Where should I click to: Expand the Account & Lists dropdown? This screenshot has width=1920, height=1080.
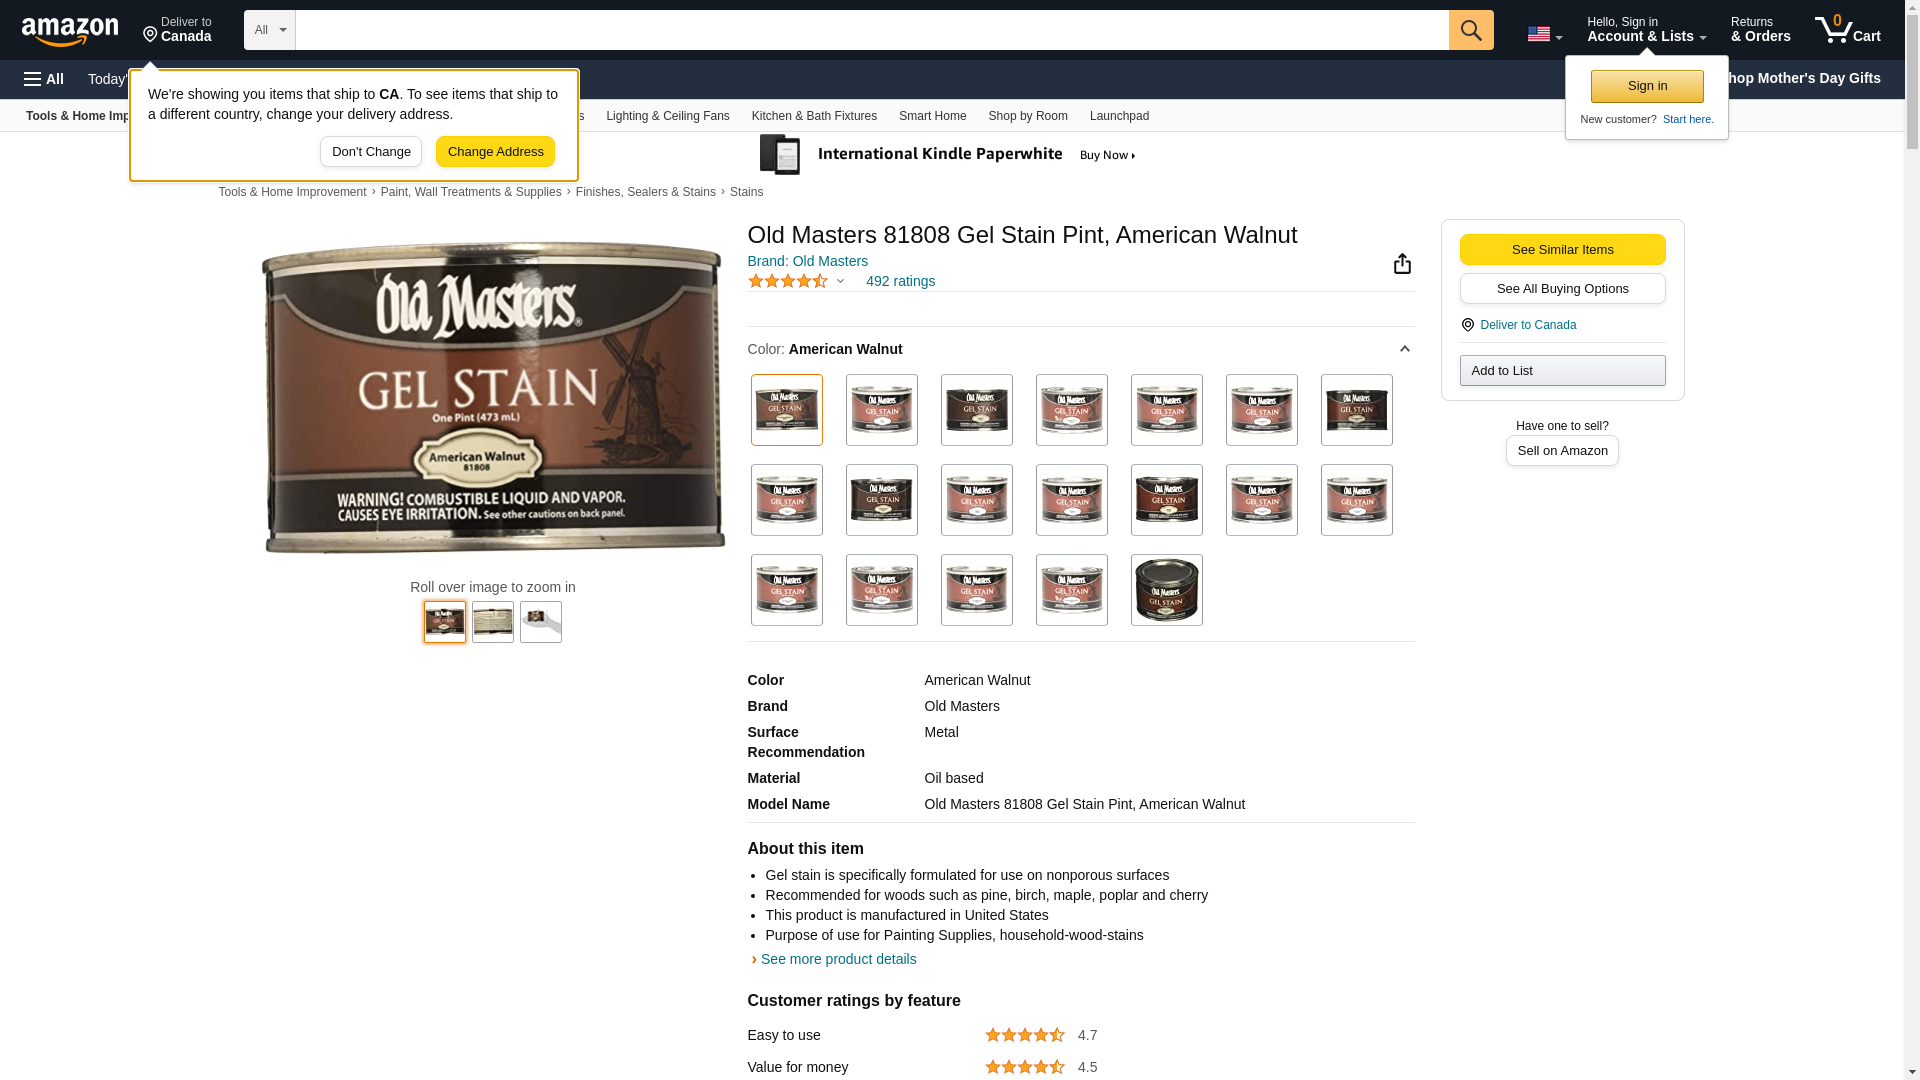[1646, 30]
